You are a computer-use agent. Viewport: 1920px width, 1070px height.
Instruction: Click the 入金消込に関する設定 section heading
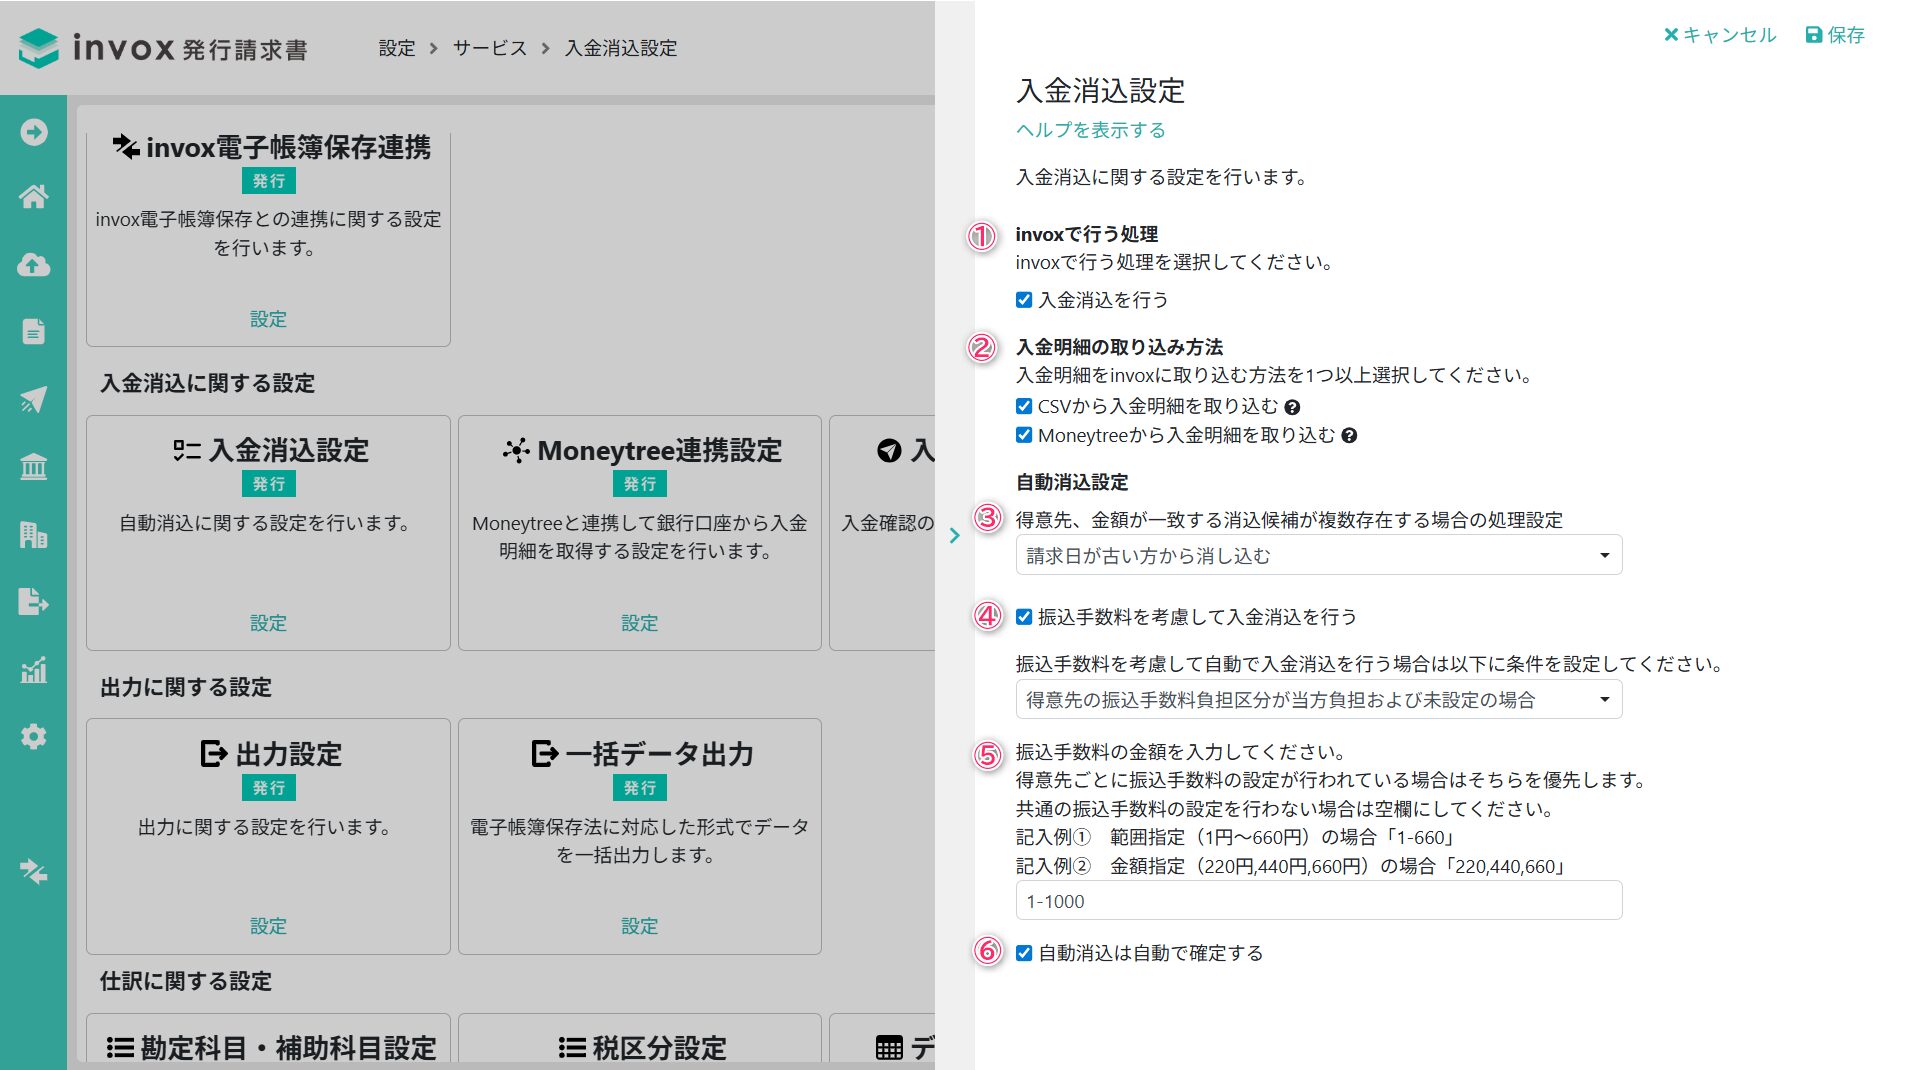[x=208, y=383]
